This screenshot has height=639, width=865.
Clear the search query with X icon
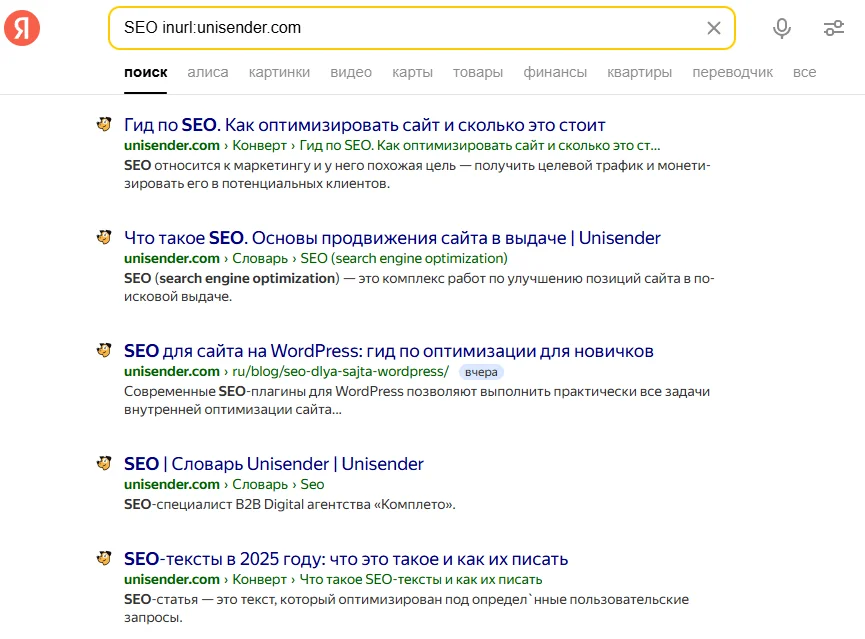[714, 28]
